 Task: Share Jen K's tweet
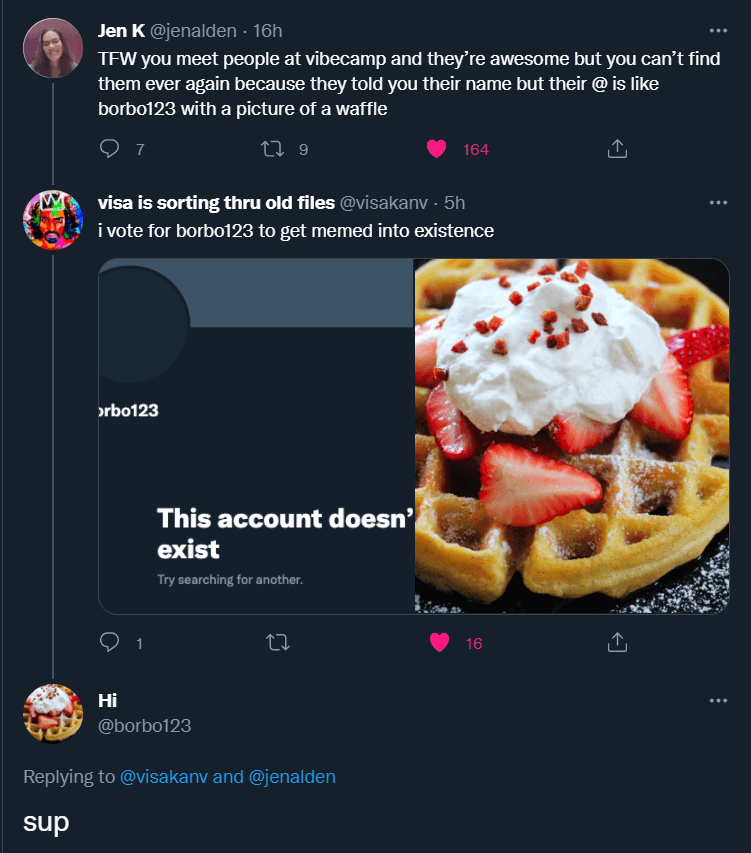coord(617,149)
